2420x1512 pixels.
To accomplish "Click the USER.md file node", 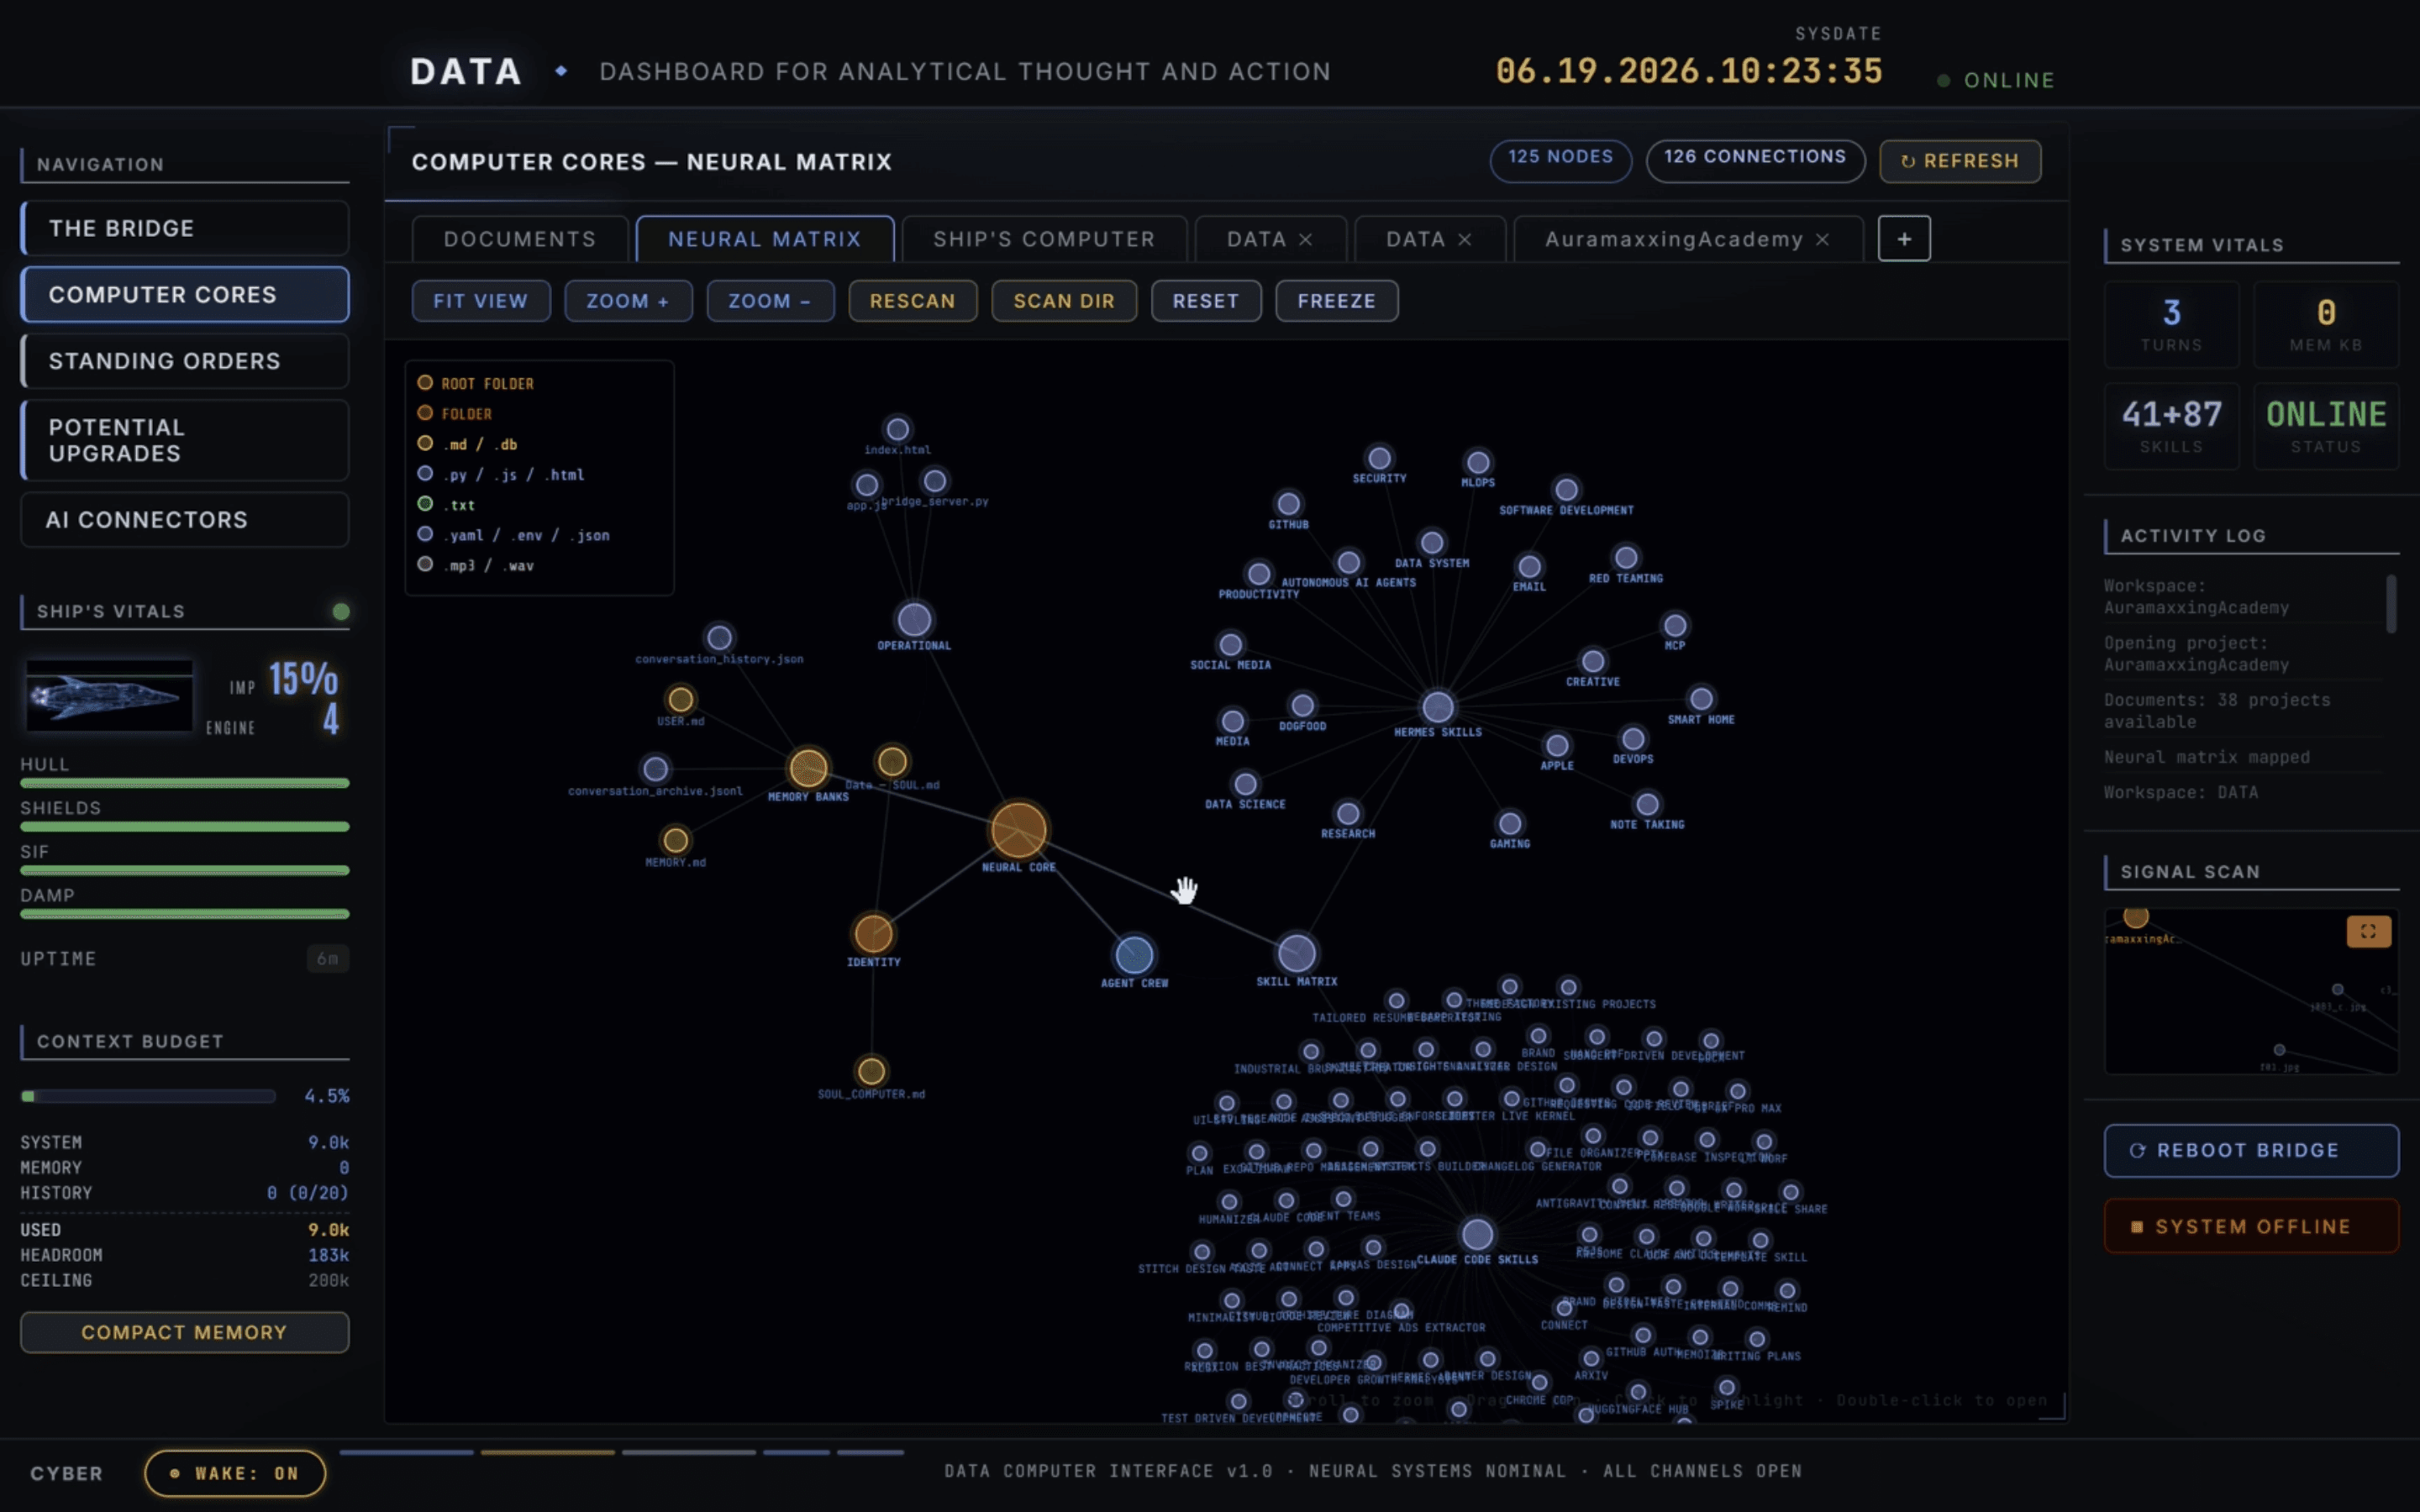I will tap(681, 698).
